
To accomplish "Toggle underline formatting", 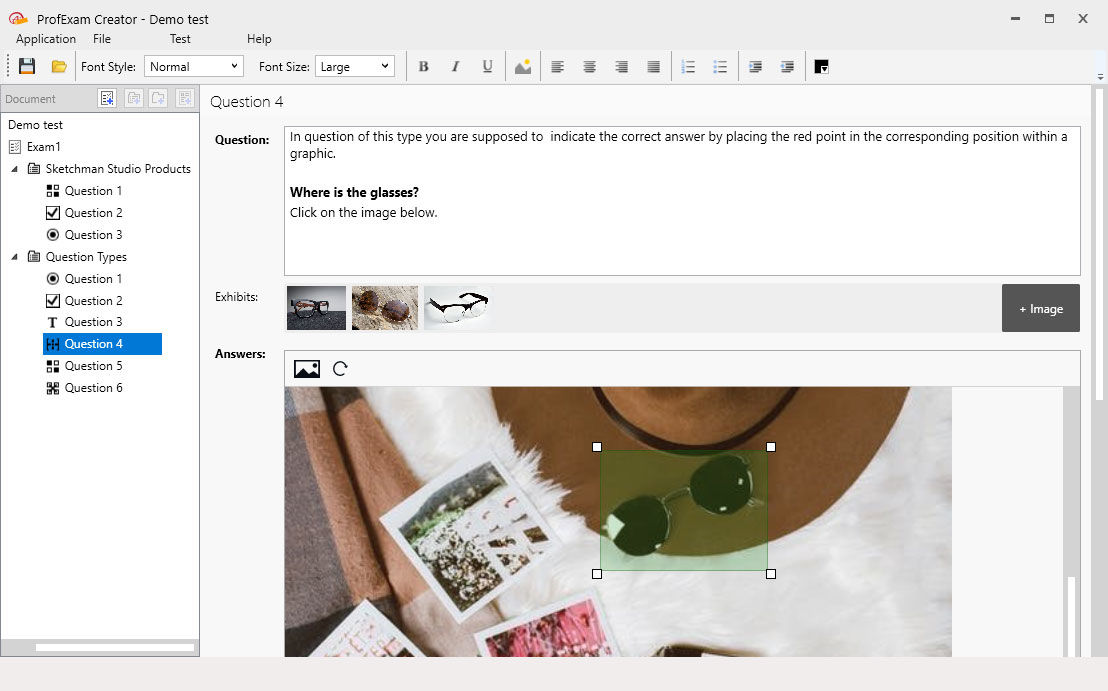I will 487,66.
